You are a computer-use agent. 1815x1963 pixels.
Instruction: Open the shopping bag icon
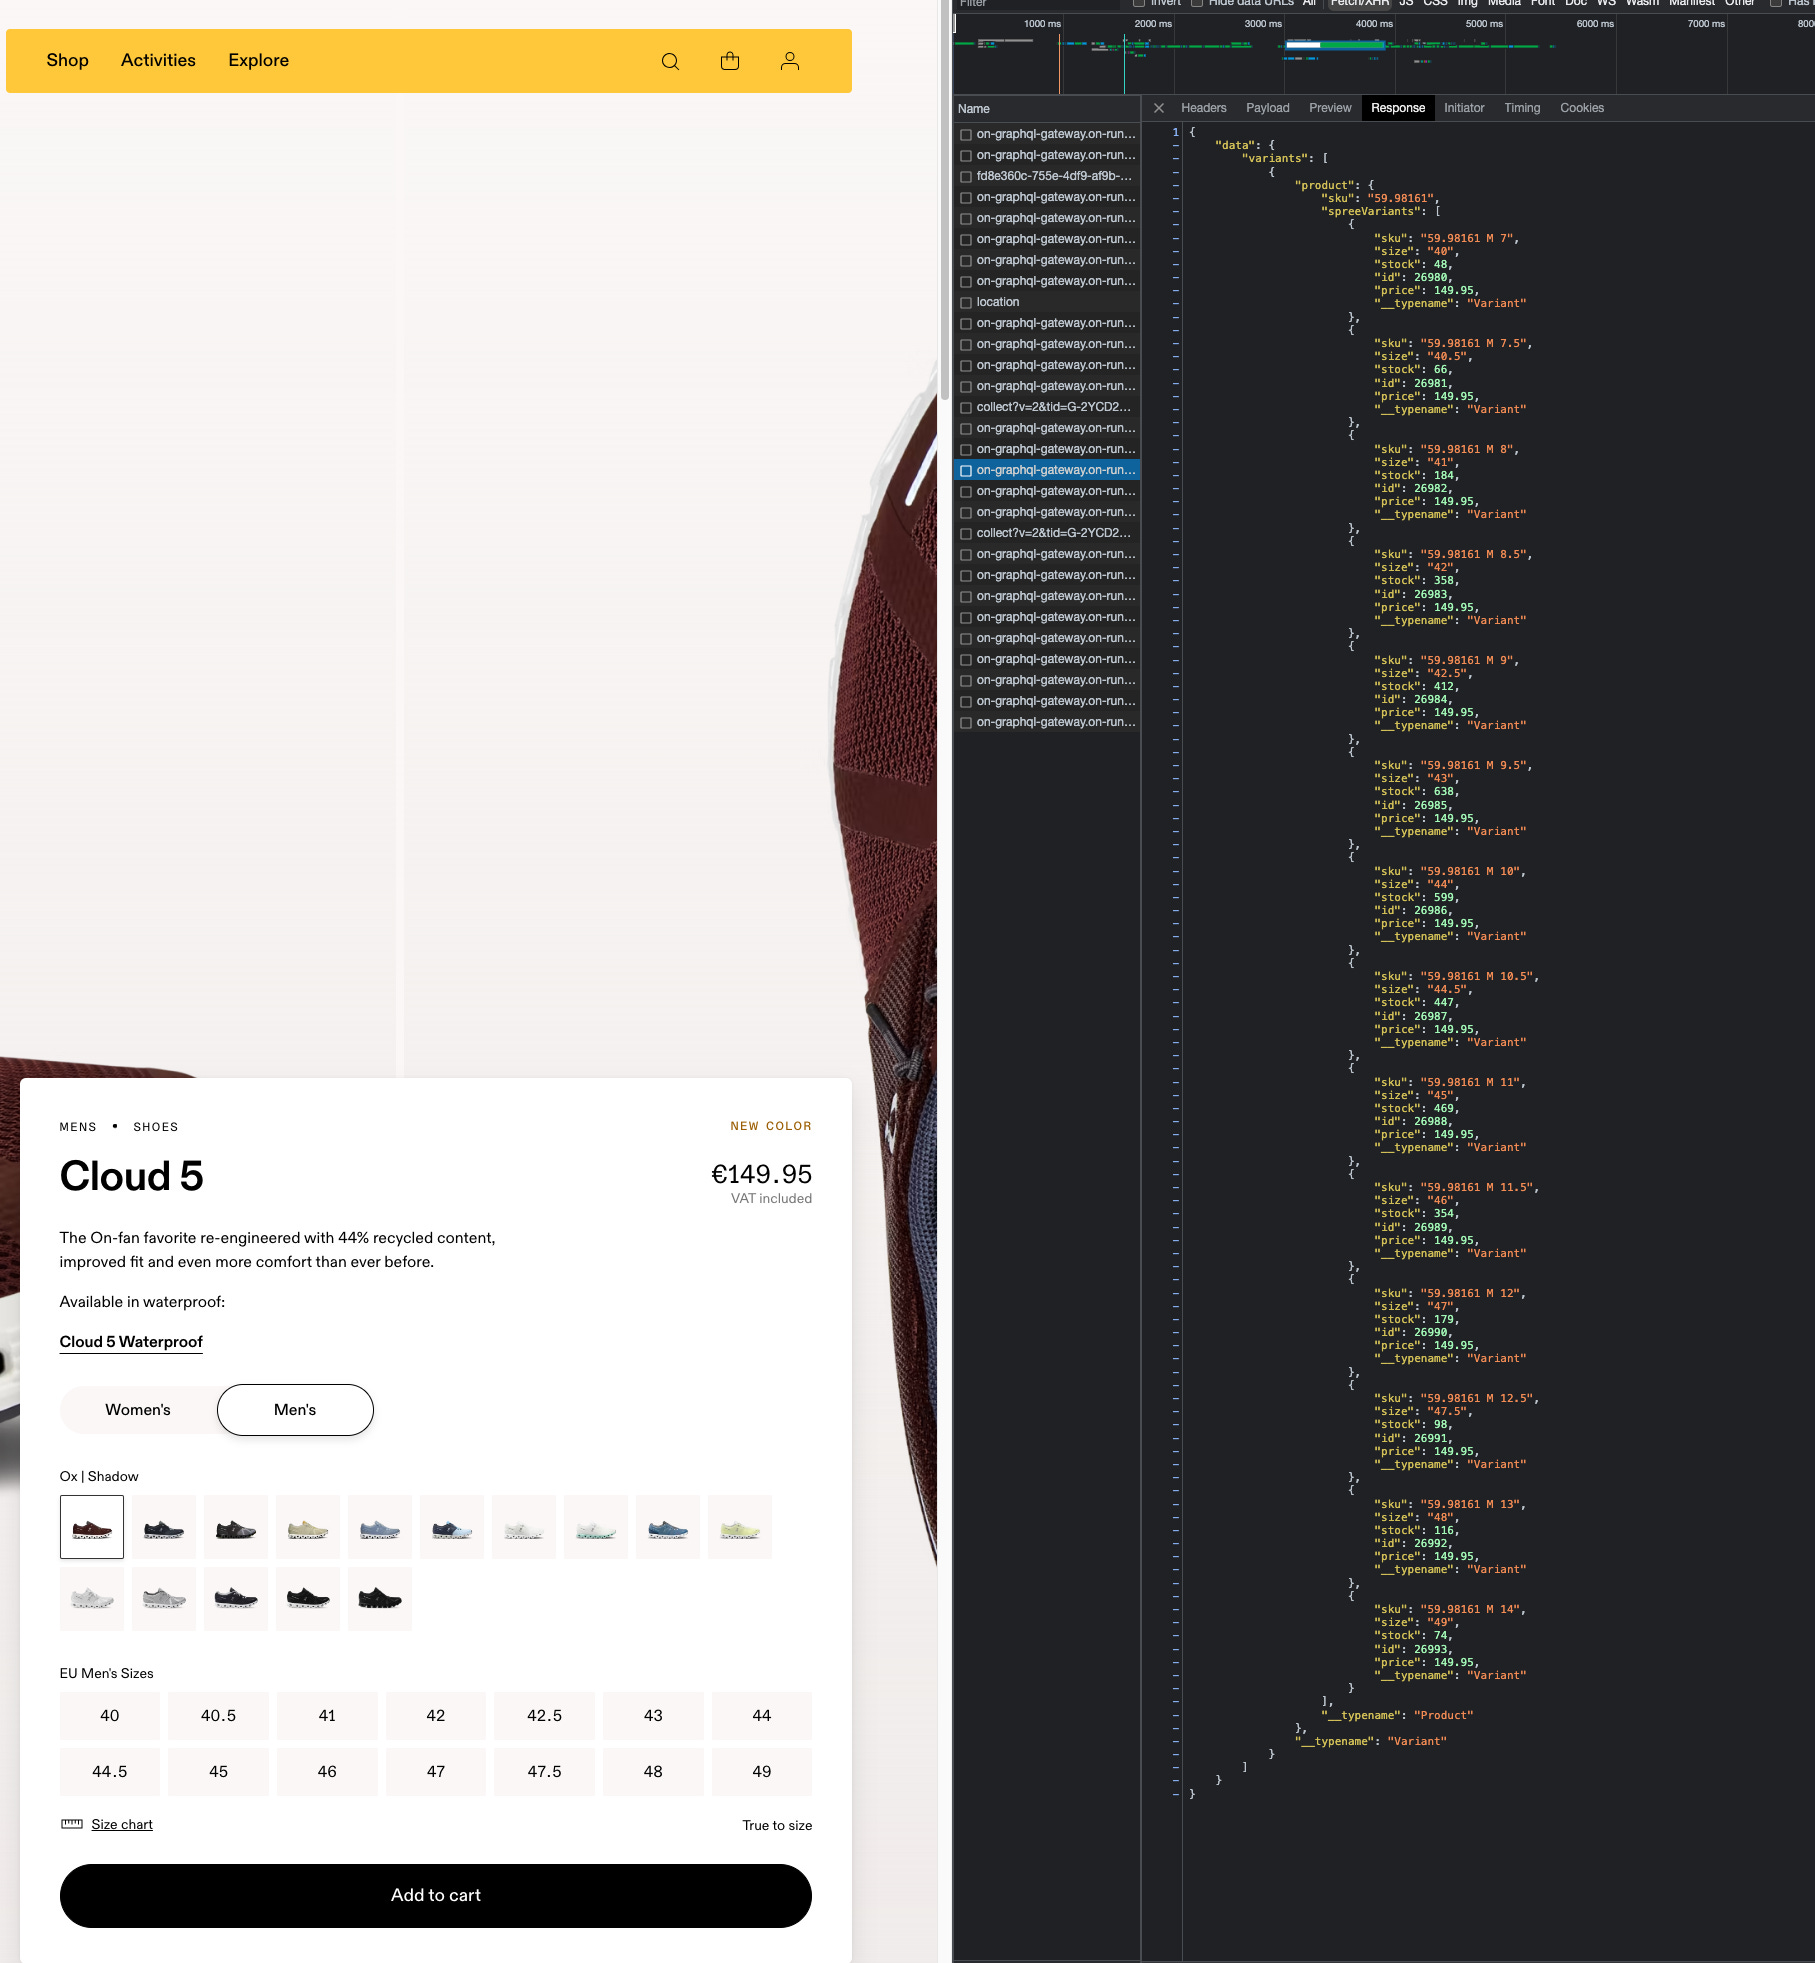pos(730,61)
